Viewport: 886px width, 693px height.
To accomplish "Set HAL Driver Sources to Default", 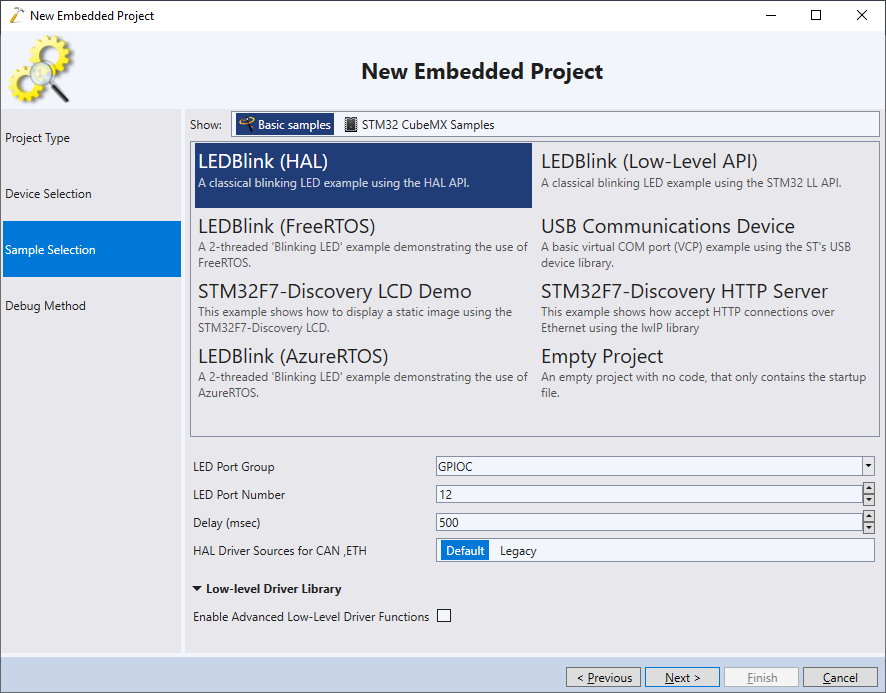I will 465,551.
